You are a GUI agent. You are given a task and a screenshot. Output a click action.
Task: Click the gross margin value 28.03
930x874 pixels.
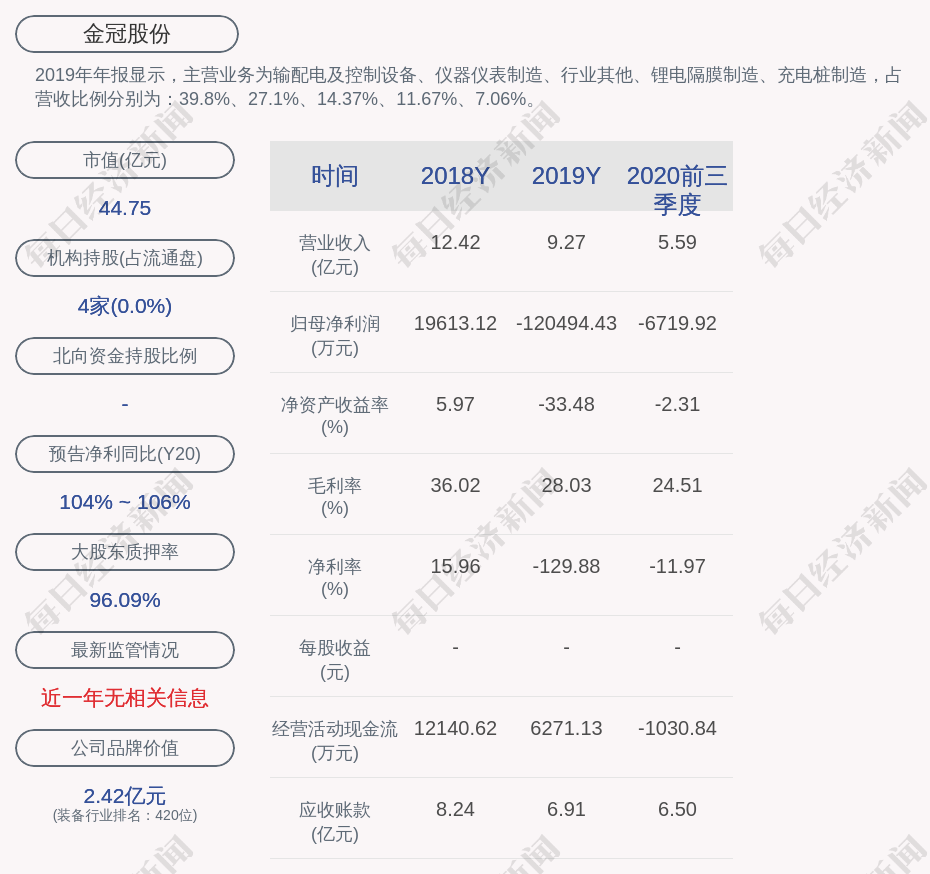click(x=566, y=486)
